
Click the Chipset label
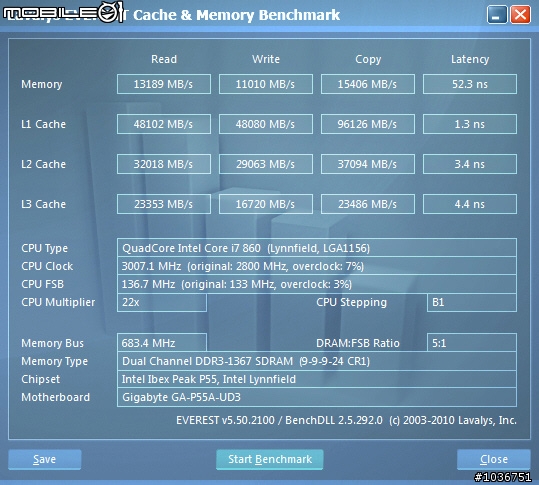point(41,379)
